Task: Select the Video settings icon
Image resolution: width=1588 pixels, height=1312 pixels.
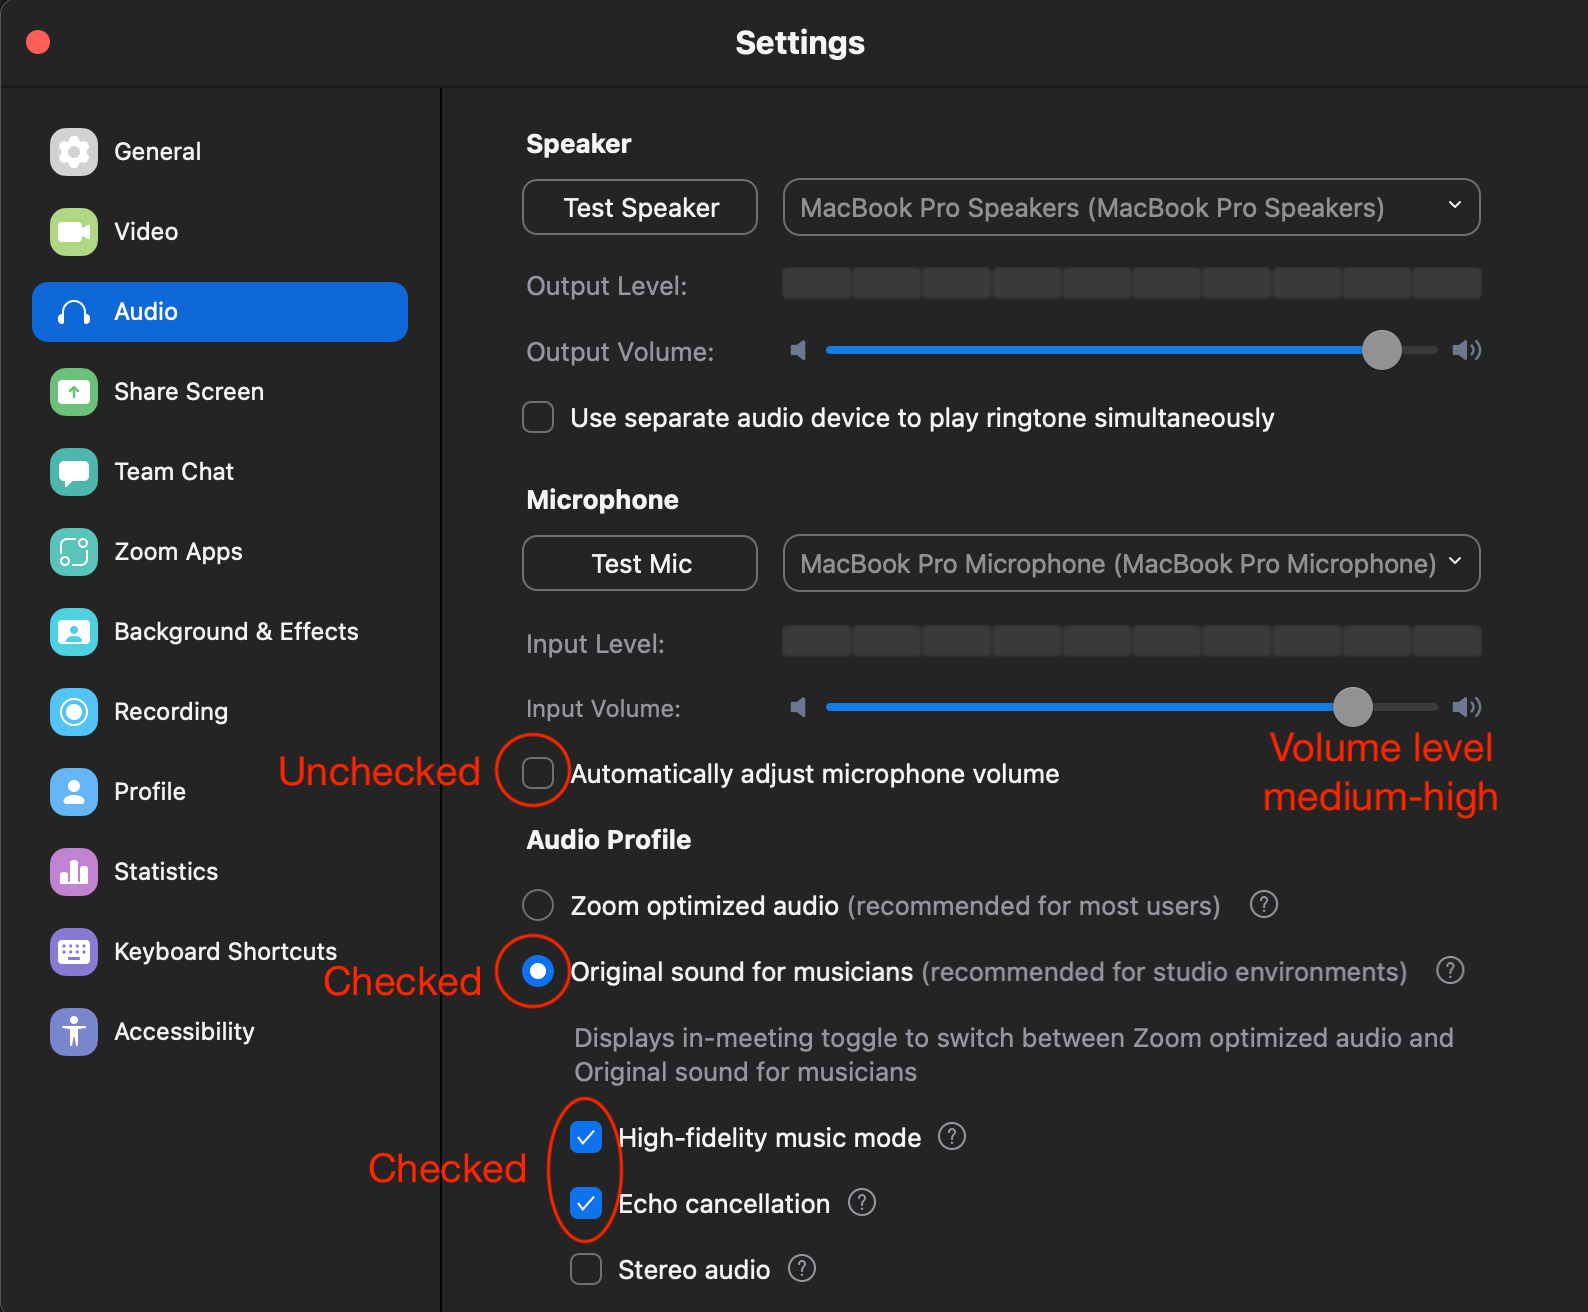Action: tap(73, 231)
